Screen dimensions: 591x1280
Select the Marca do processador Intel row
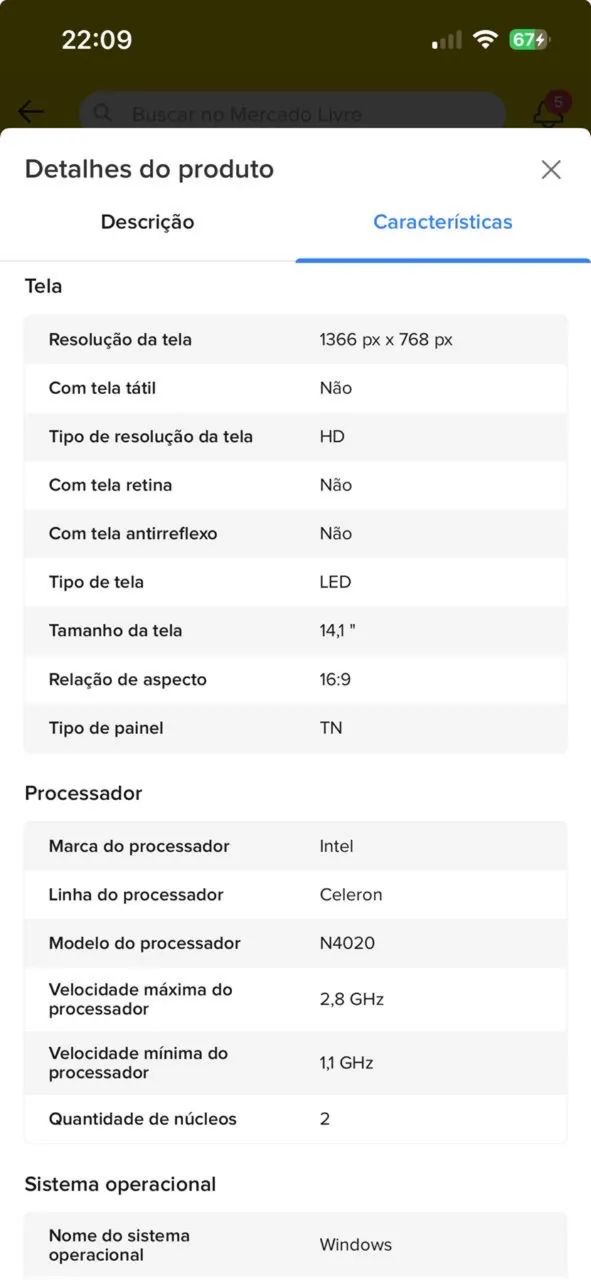click(295, 846)
